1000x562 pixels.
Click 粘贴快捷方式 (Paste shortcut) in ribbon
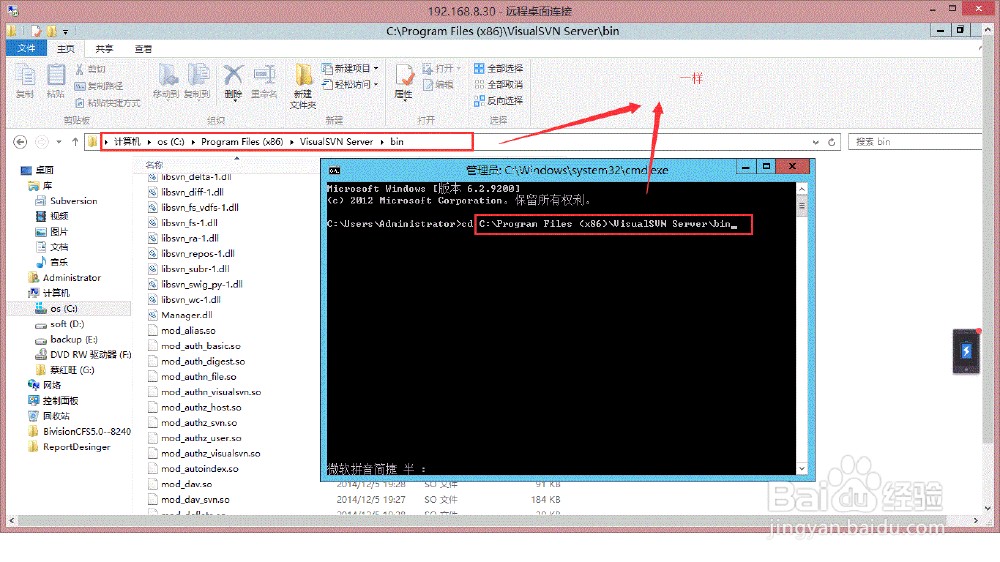107,103
